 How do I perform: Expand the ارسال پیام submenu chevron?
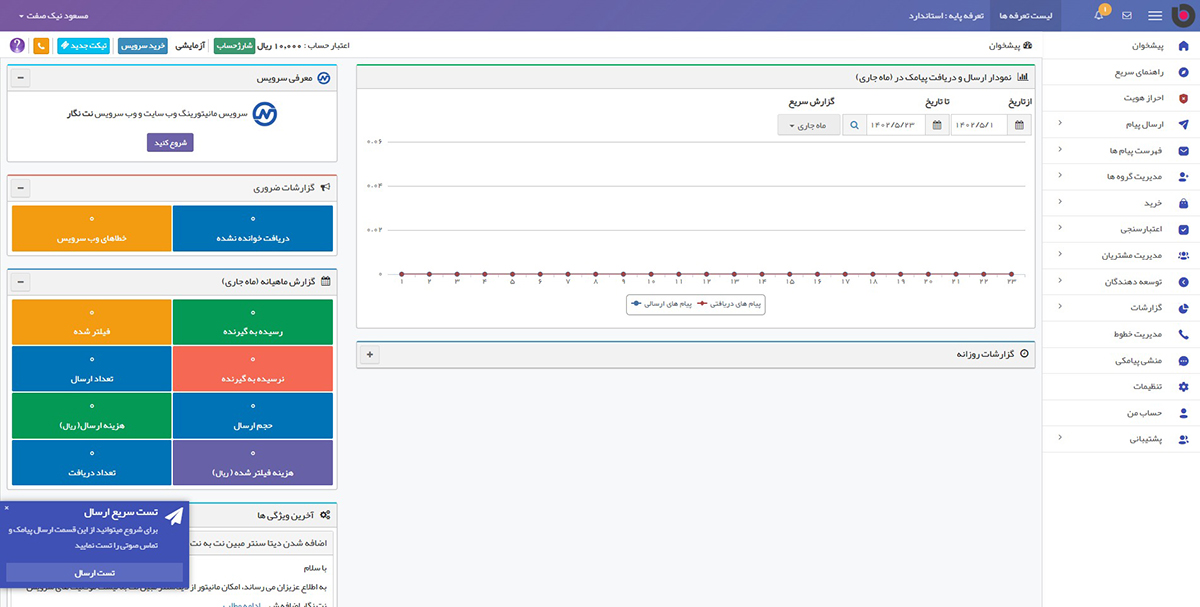pos(1060,124)
